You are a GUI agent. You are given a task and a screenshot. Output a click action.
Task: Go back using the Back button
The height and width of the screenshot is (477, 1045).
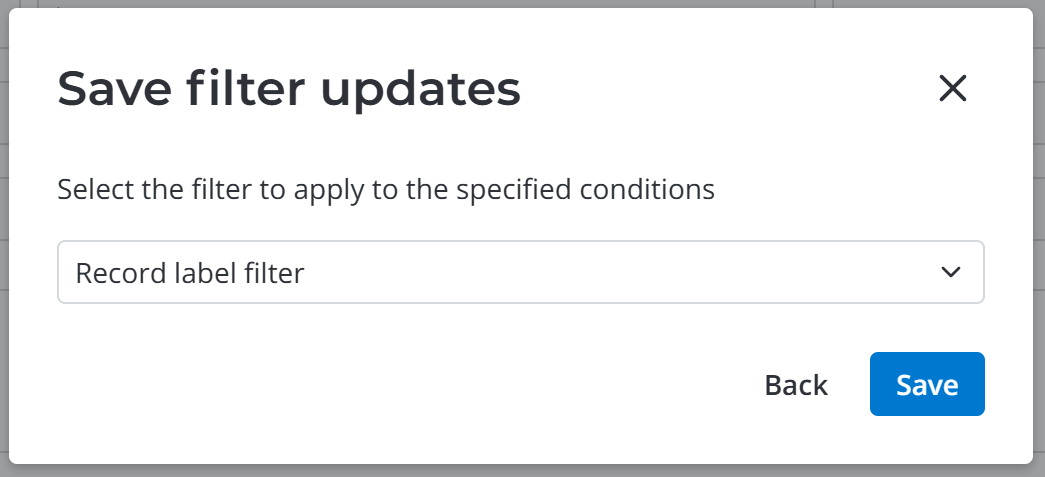point(795,385)
